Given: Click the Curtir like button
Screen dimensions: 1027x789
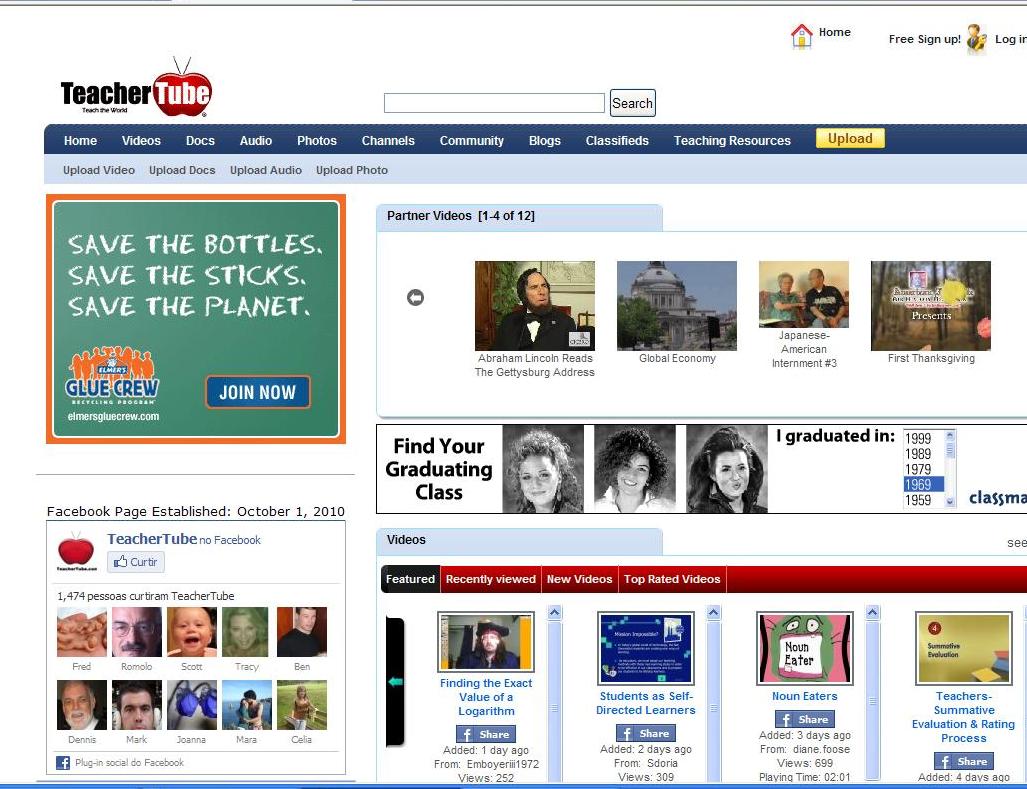Looking at the screenshot, I should tap(136, 562).
